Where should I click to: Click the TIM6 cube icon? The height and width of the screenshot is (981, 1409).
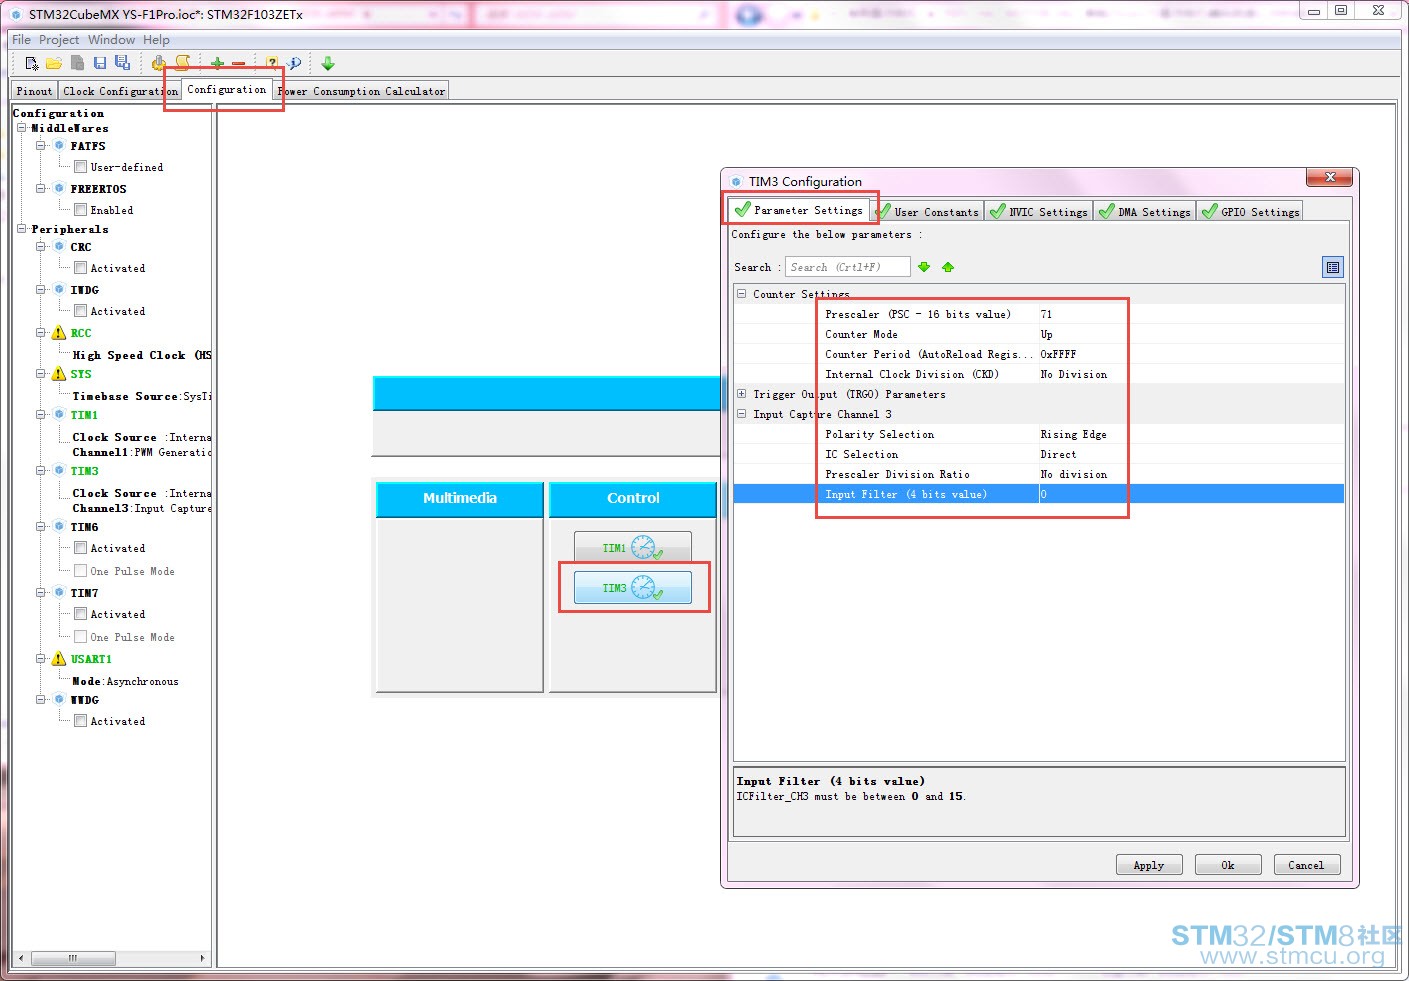coord(59,527)
